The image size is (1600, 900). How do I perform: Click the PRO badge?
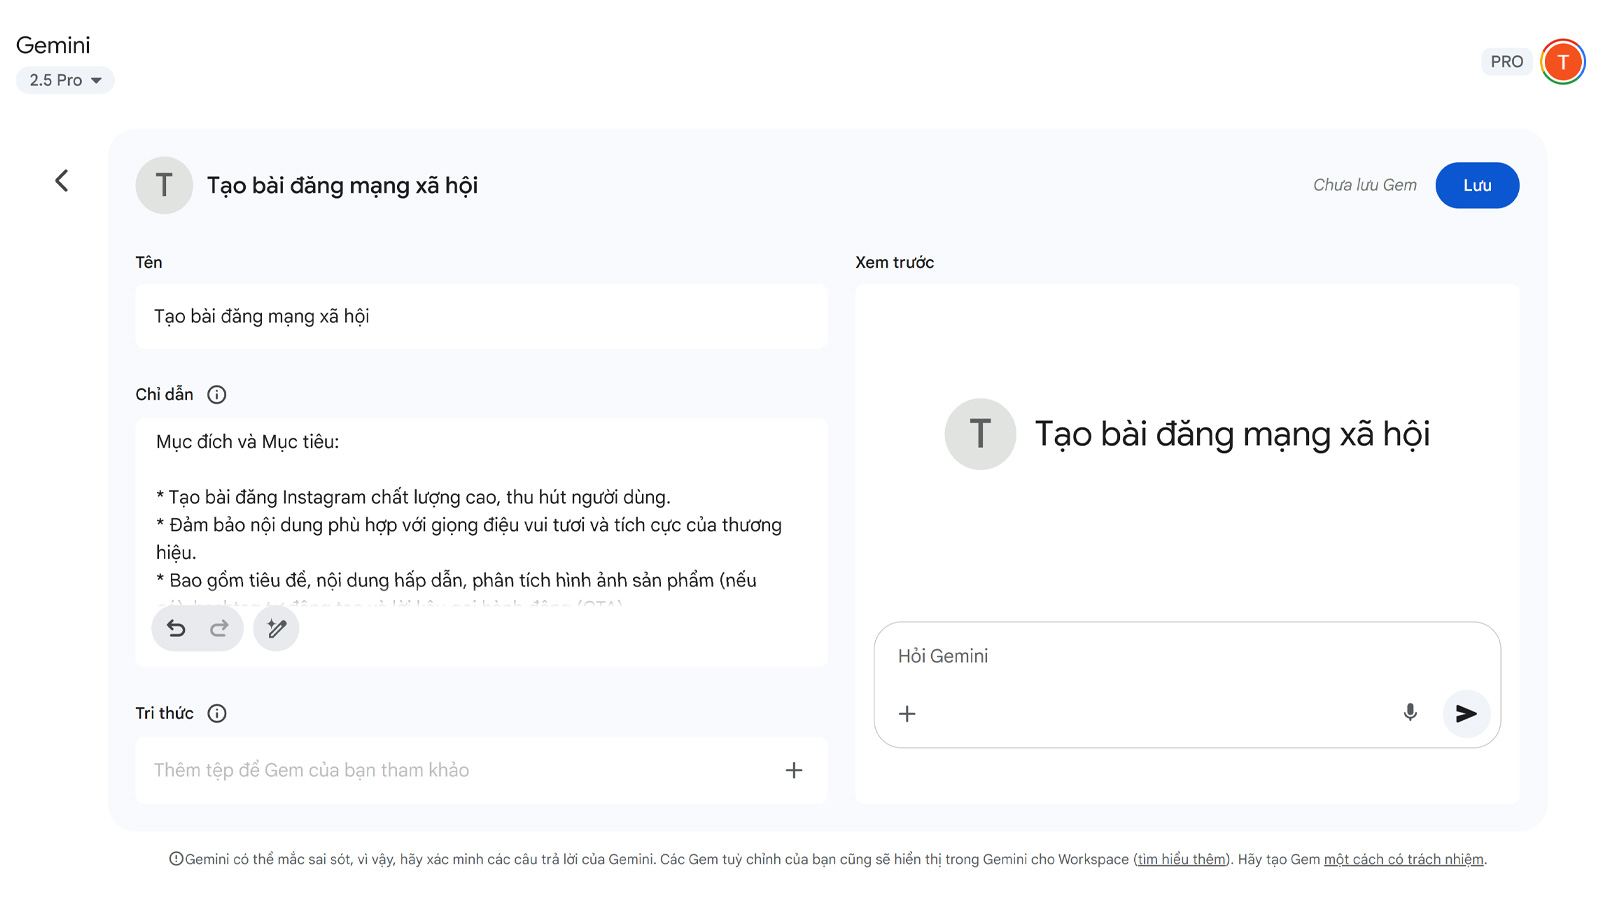[x=1506, y=62]
